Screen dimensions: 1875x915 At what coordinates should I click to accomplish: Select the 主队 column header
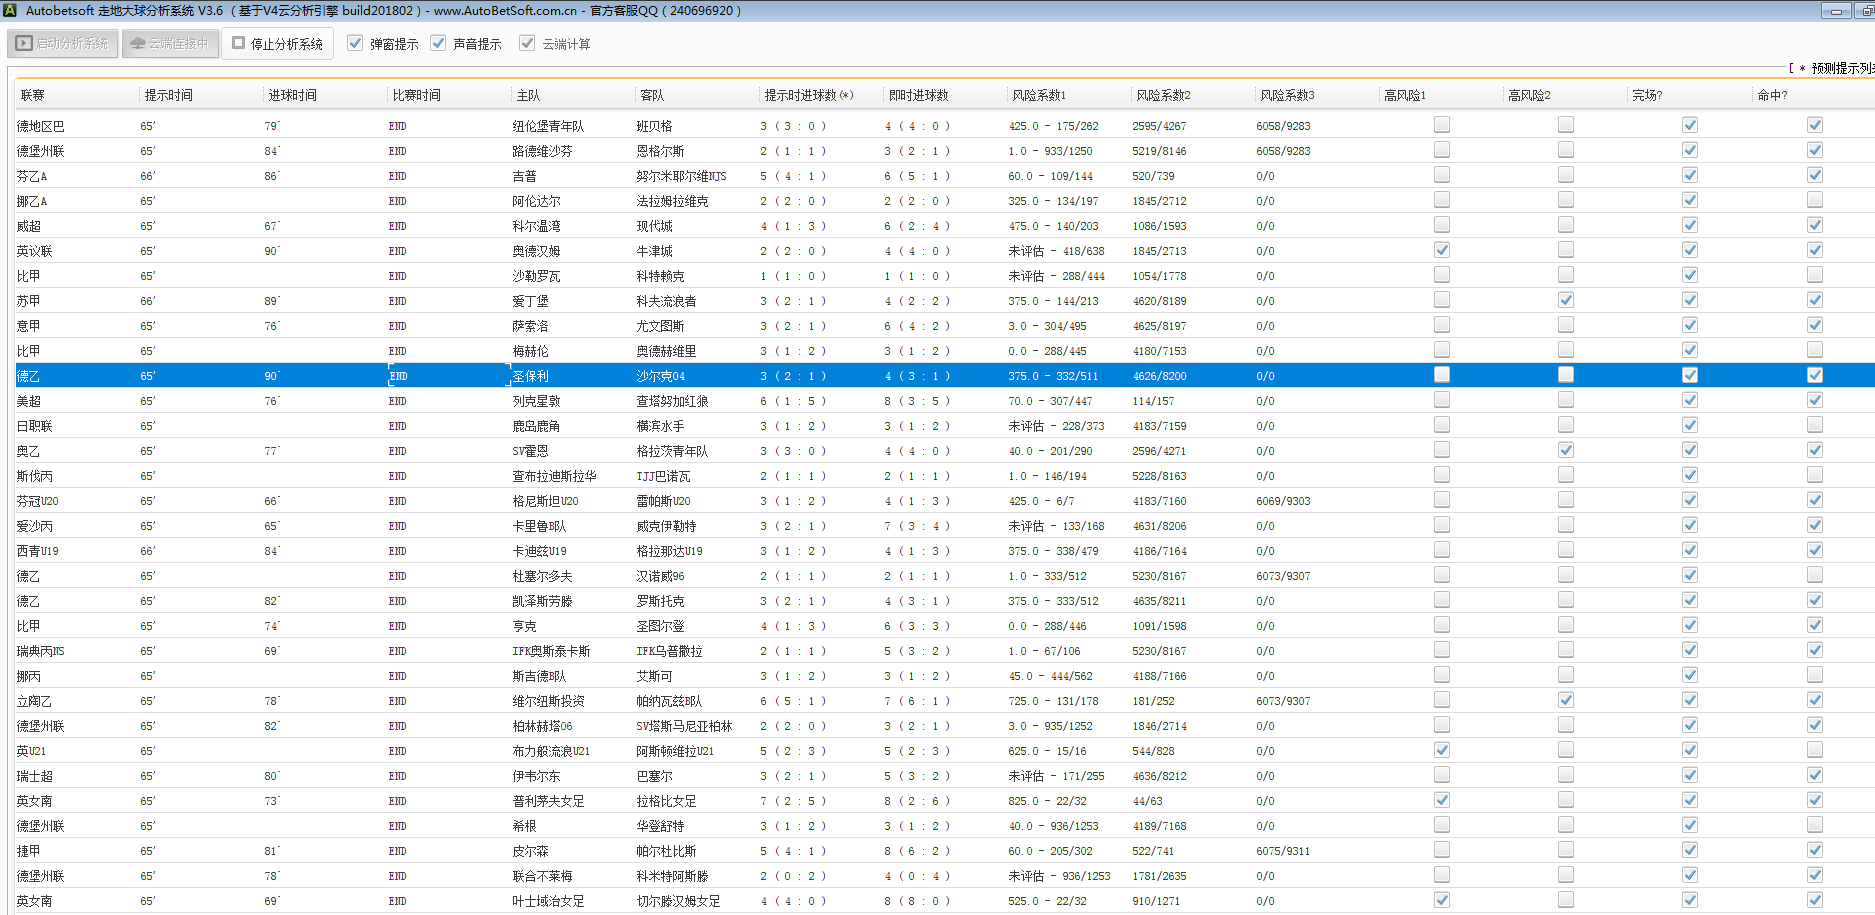(x=528, y=95)
